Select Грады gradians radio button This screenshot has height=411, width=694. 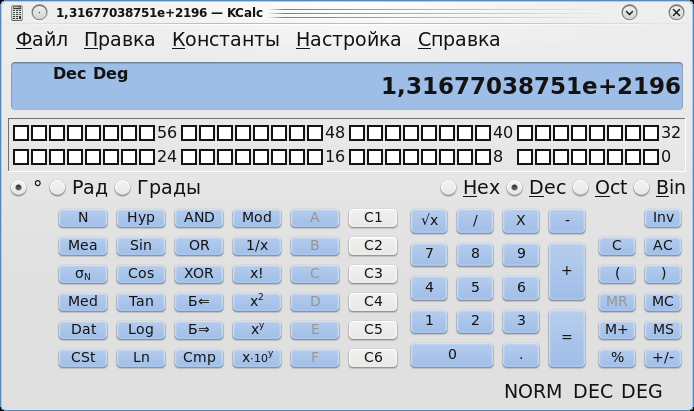tap(123, 188)
